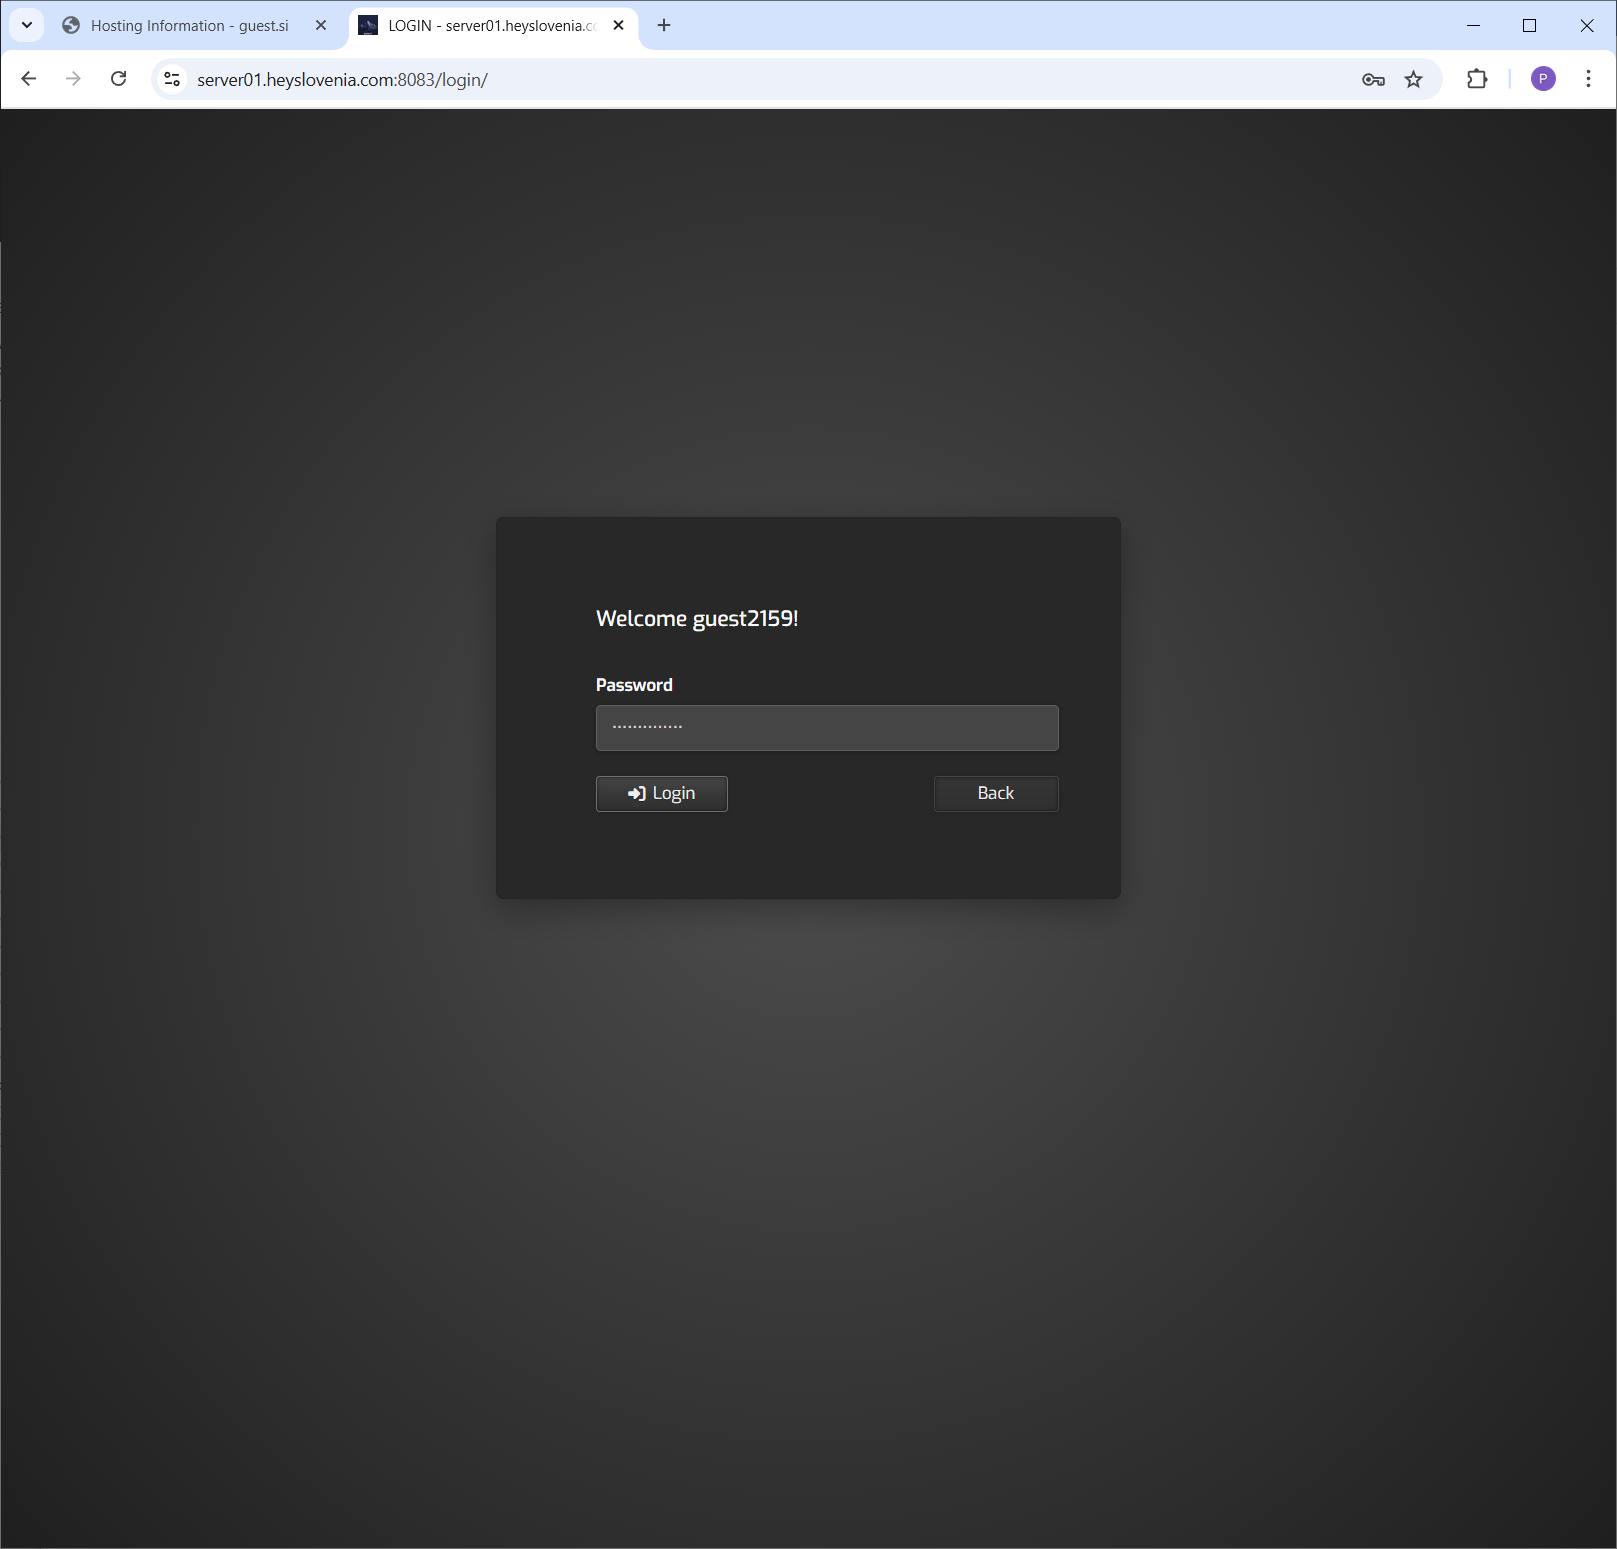Reload the login page

(x=118, y=78)
